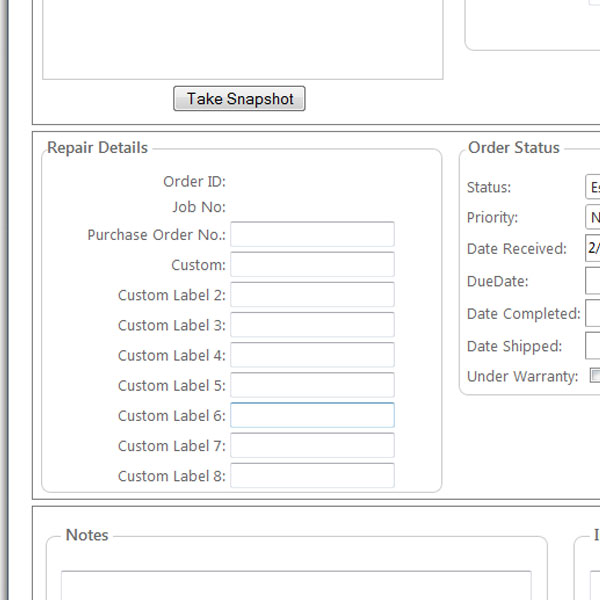The width and height of the screenshot is (600, 600).
Task: Click inside the Notes text area
Action: pyautogui.click(x=296, y=585)
